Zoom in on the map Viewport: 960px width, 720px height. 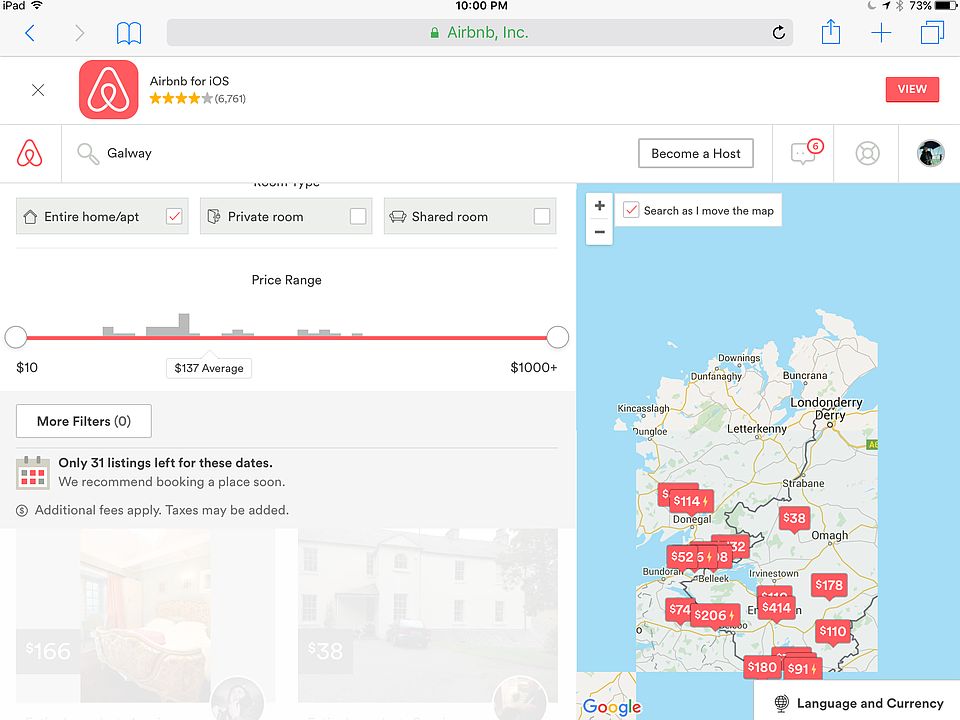599,206
